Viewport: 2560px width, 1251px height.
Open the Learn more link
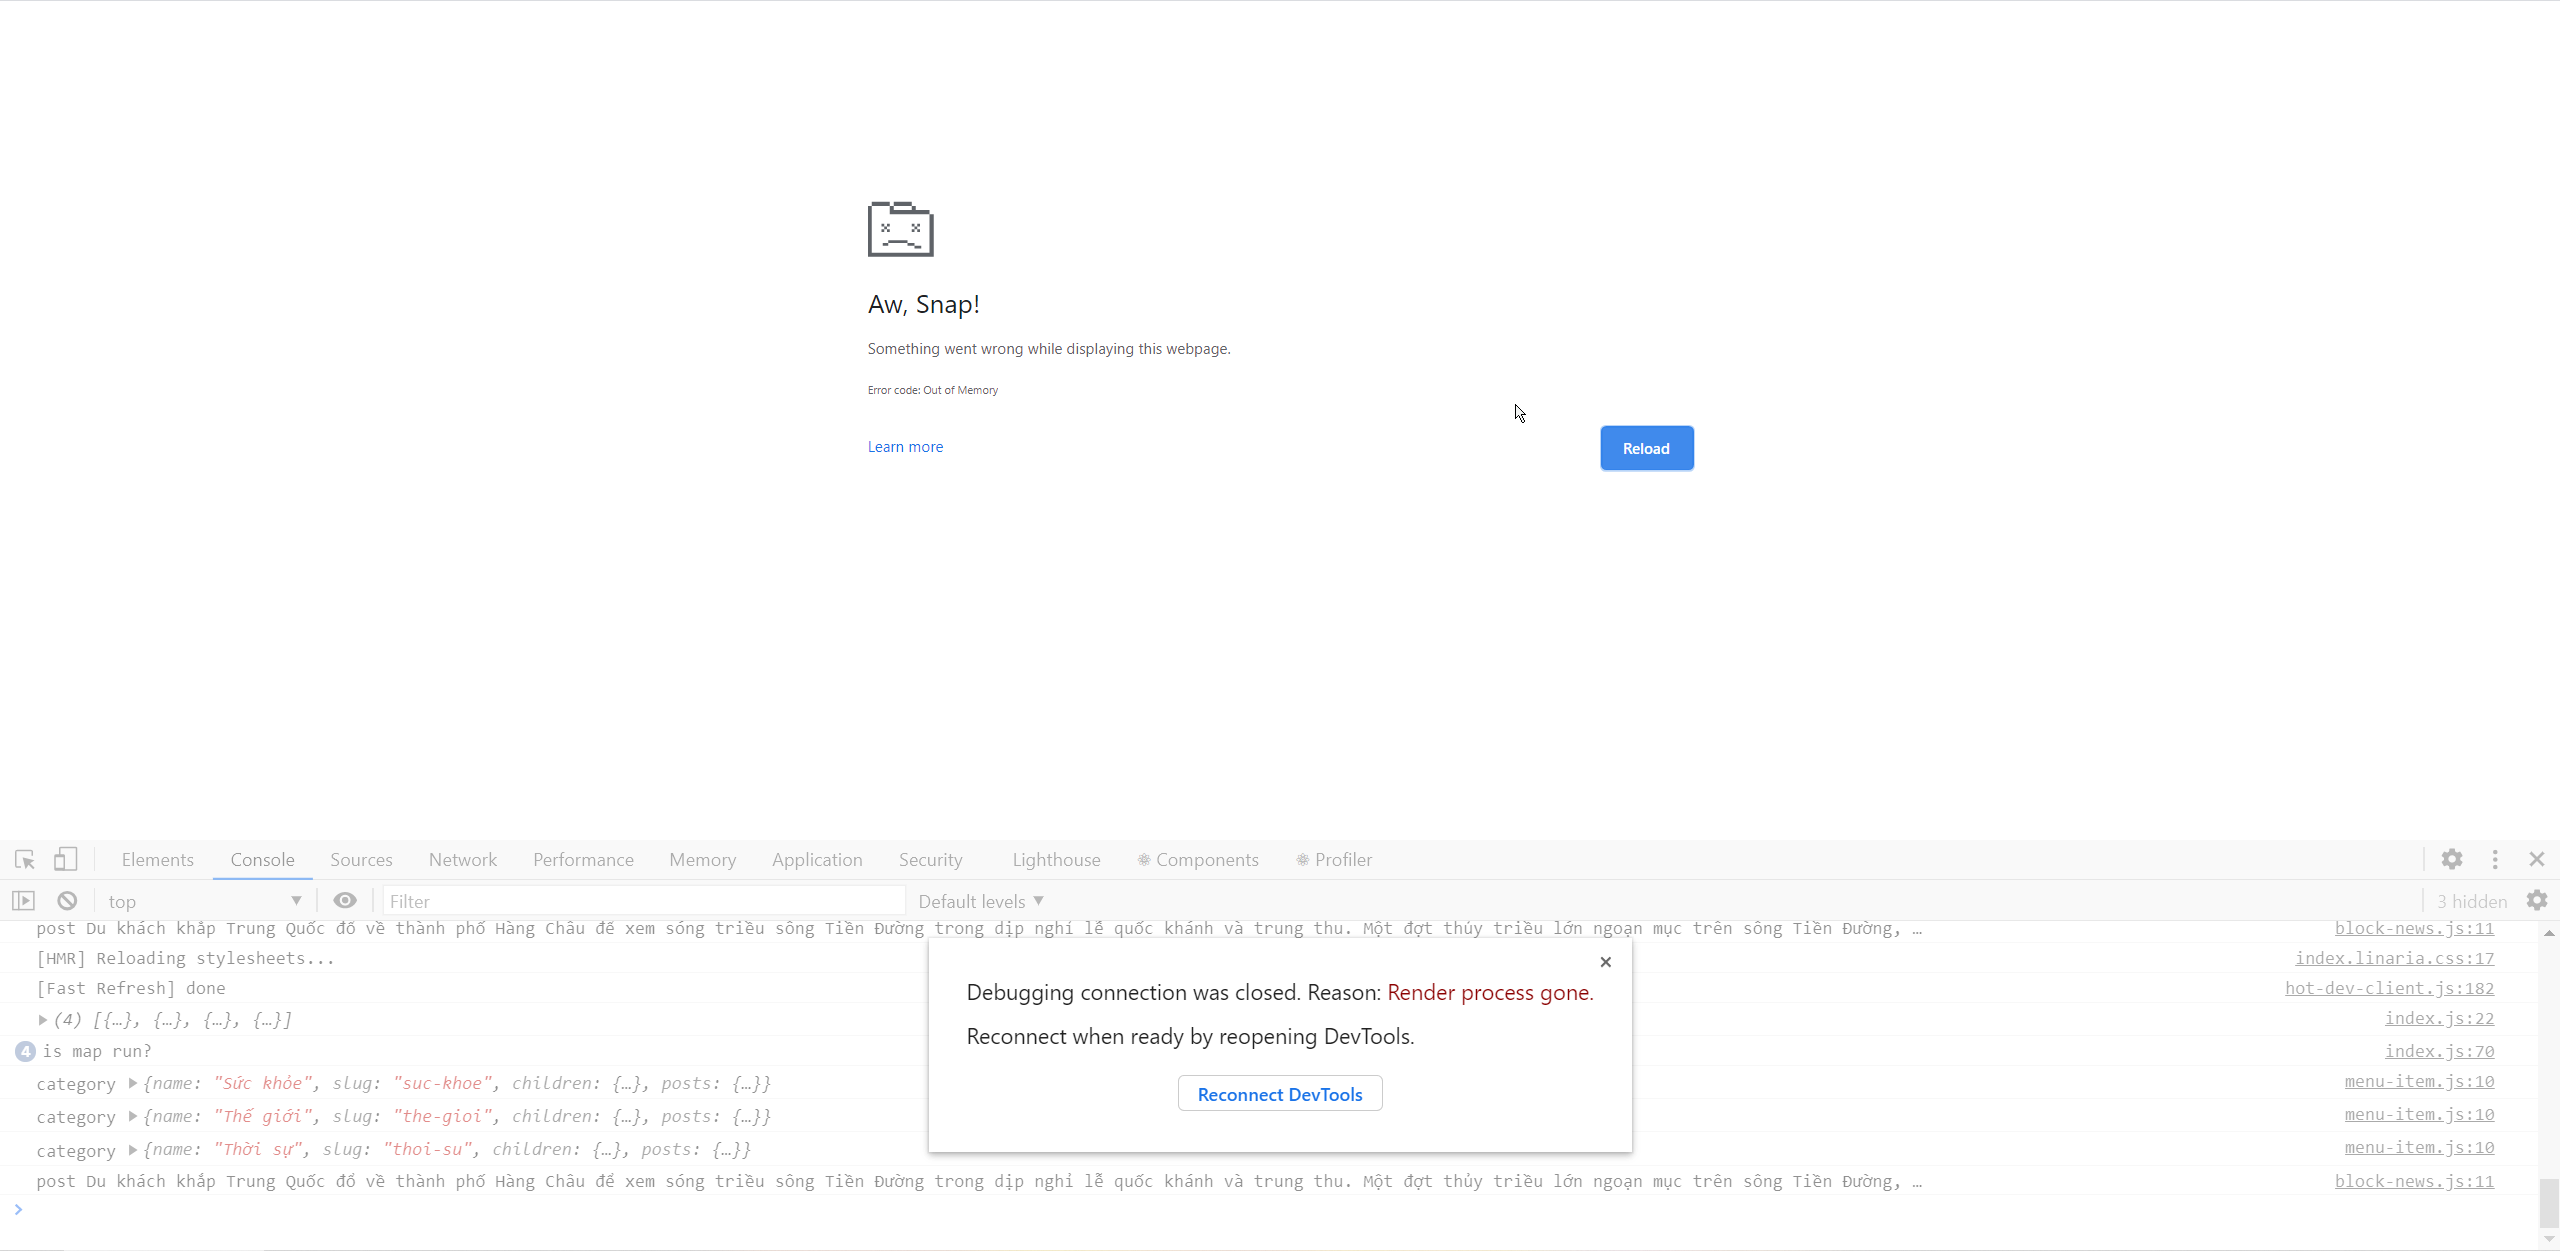coord(905,447)
